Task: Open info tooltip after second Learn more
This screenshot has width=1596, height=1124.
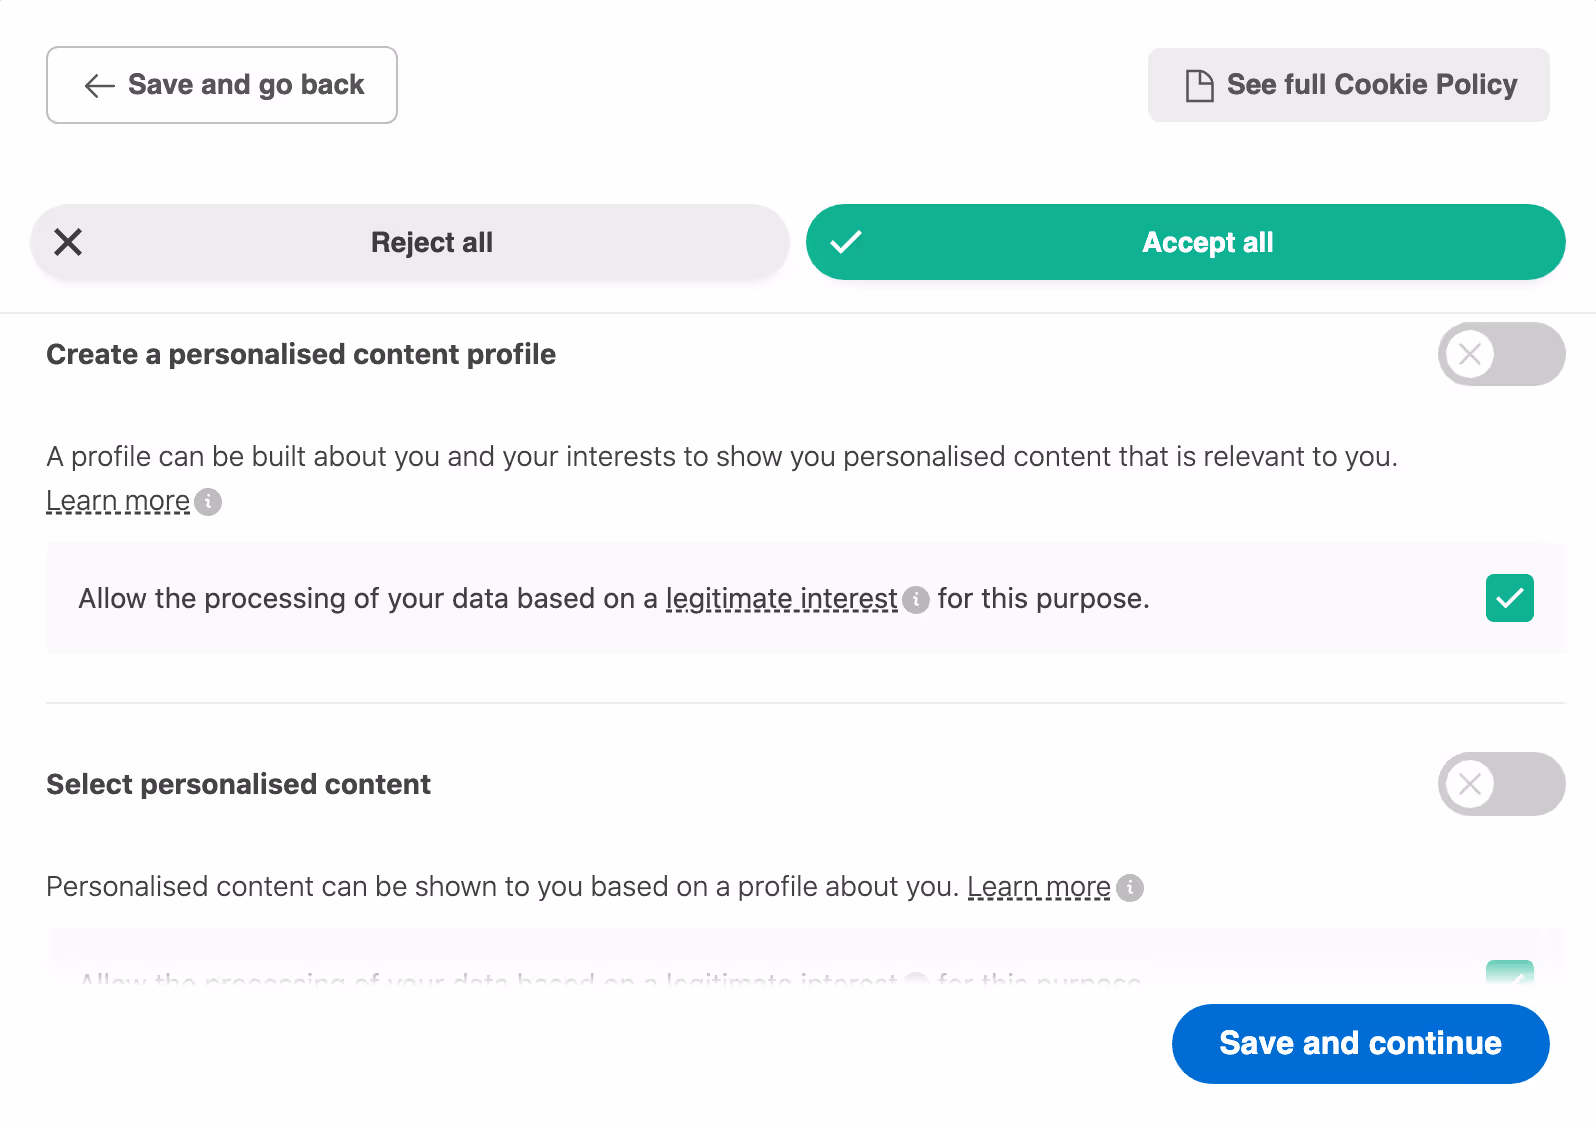Action: tap(1130, 888)
